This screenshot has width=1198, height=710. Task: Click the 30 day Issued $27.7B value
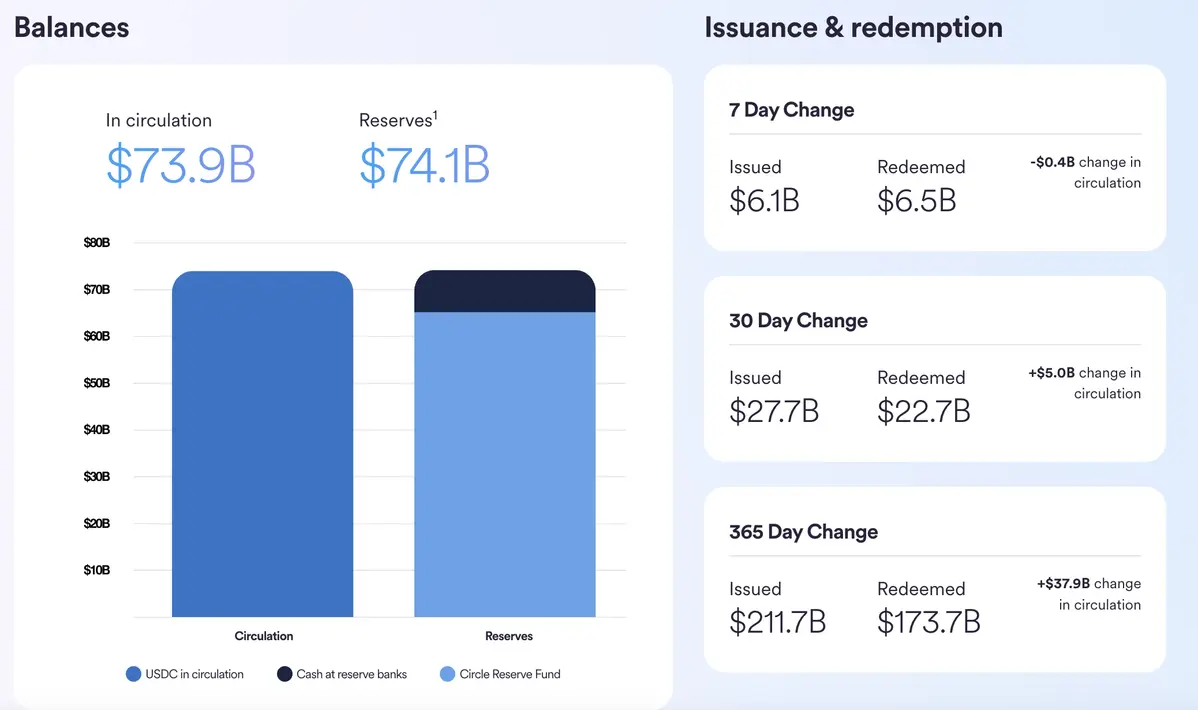[773, 411]
